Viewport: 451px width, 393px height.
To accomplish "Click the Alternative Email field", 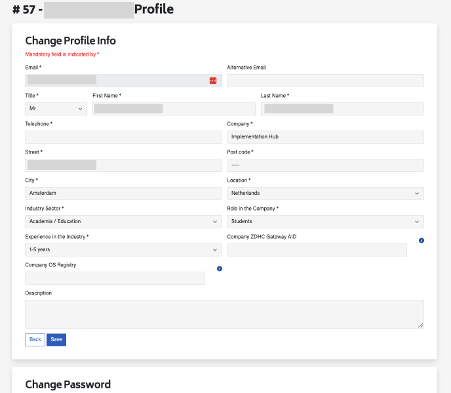I will tap(325, 81).
